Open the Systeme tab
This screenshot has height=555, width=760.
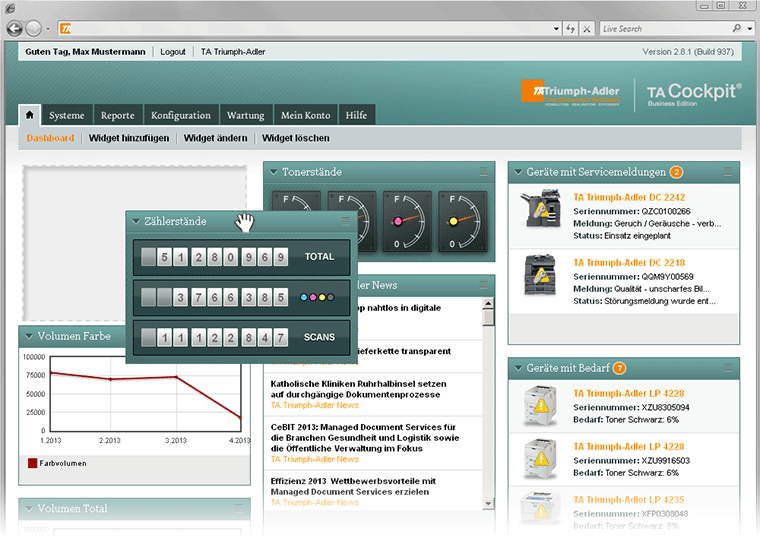67,115
